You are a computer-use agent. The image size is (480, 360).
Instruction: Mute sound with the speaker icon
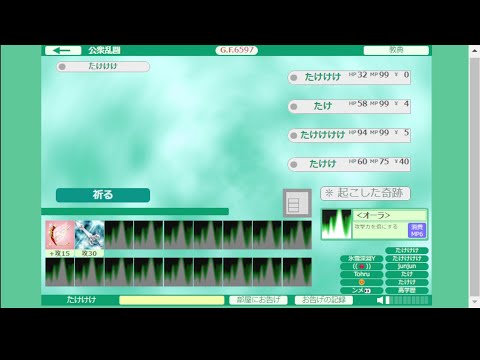point(380,300)
